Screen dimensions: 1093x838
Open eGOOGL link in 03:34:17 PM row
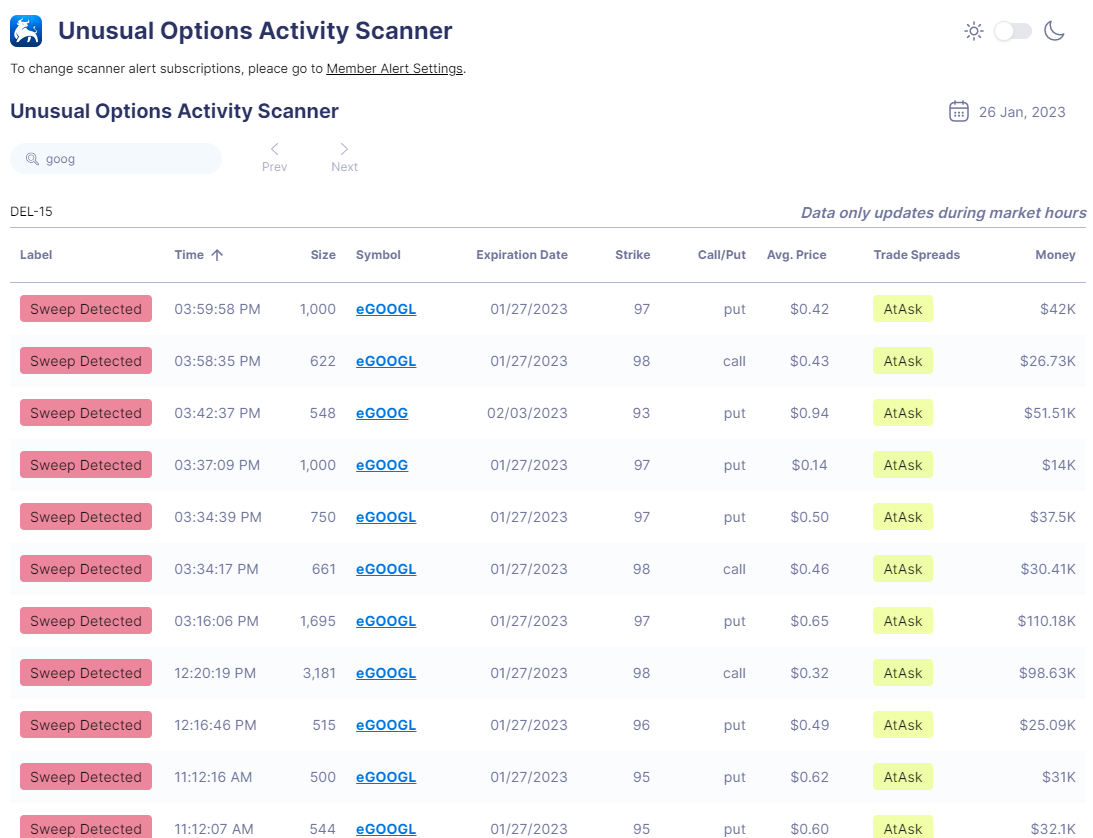point(386,569)
